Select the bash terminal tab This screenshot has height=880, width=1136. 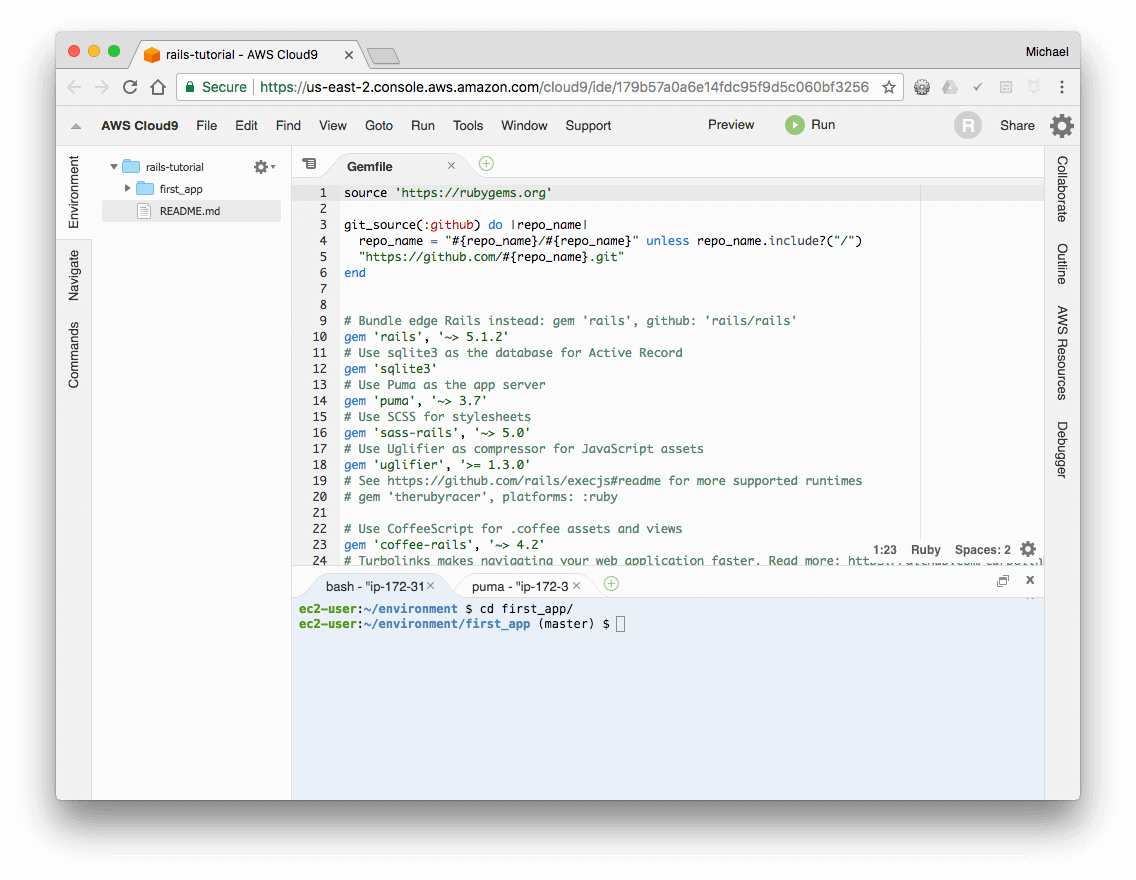(x=375, y=586)
